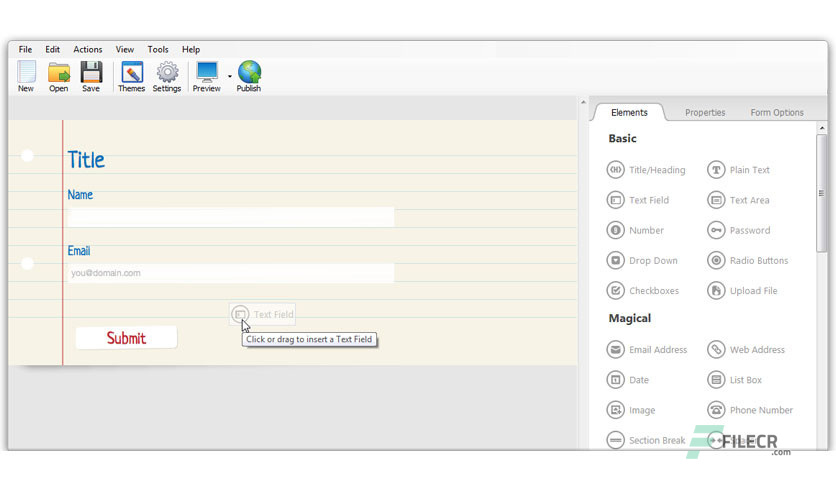Image resolution: width=836 pixels, height=484 pixels.
Task: Insert a Password element
Action: pyautogui.click(x=739, y=230)
